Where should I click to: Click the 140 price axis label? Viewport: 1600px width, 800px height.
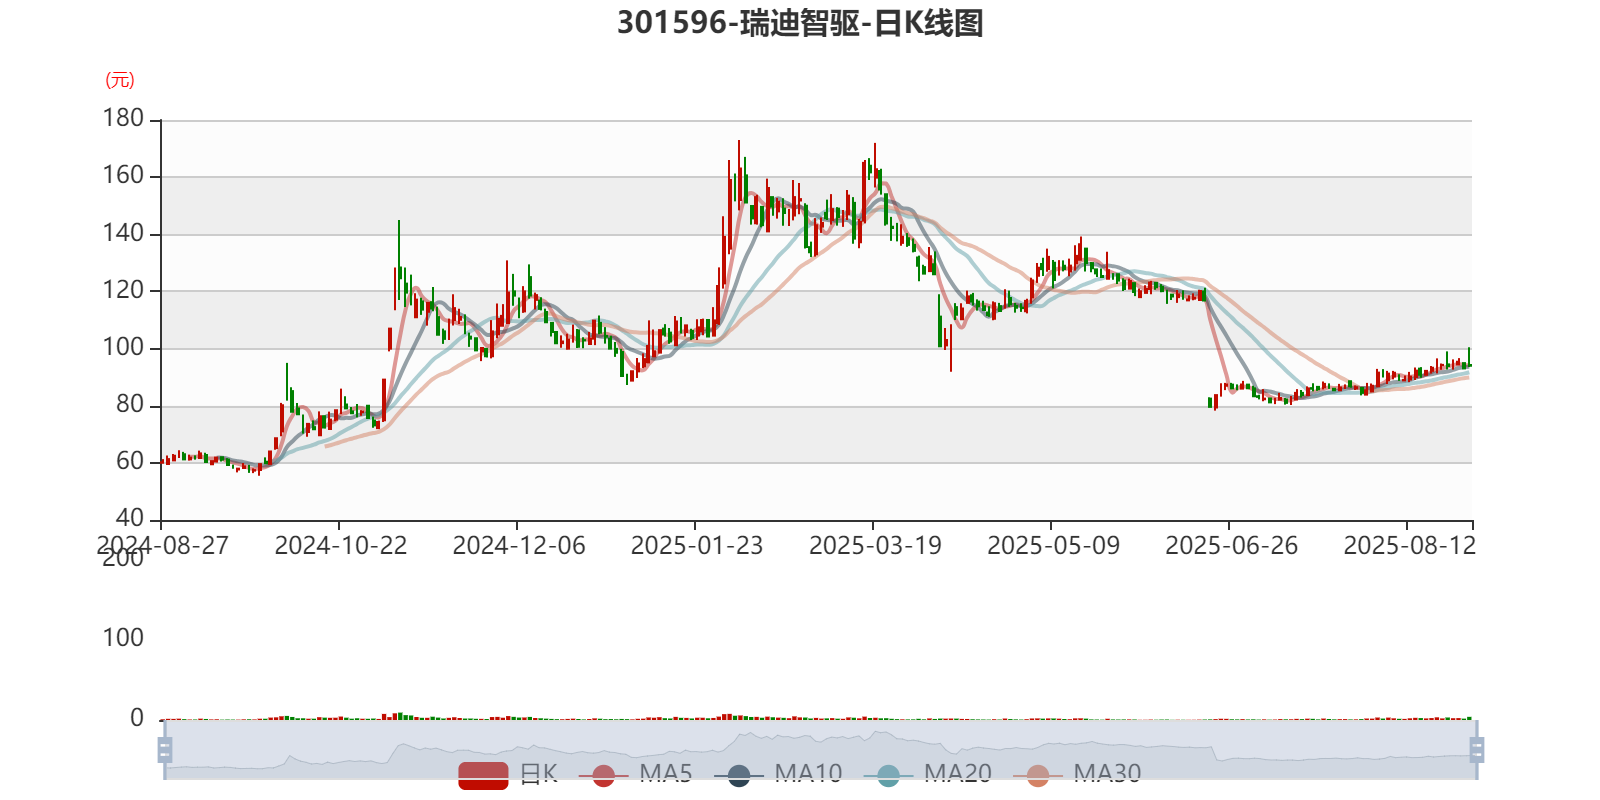(123, 233)
